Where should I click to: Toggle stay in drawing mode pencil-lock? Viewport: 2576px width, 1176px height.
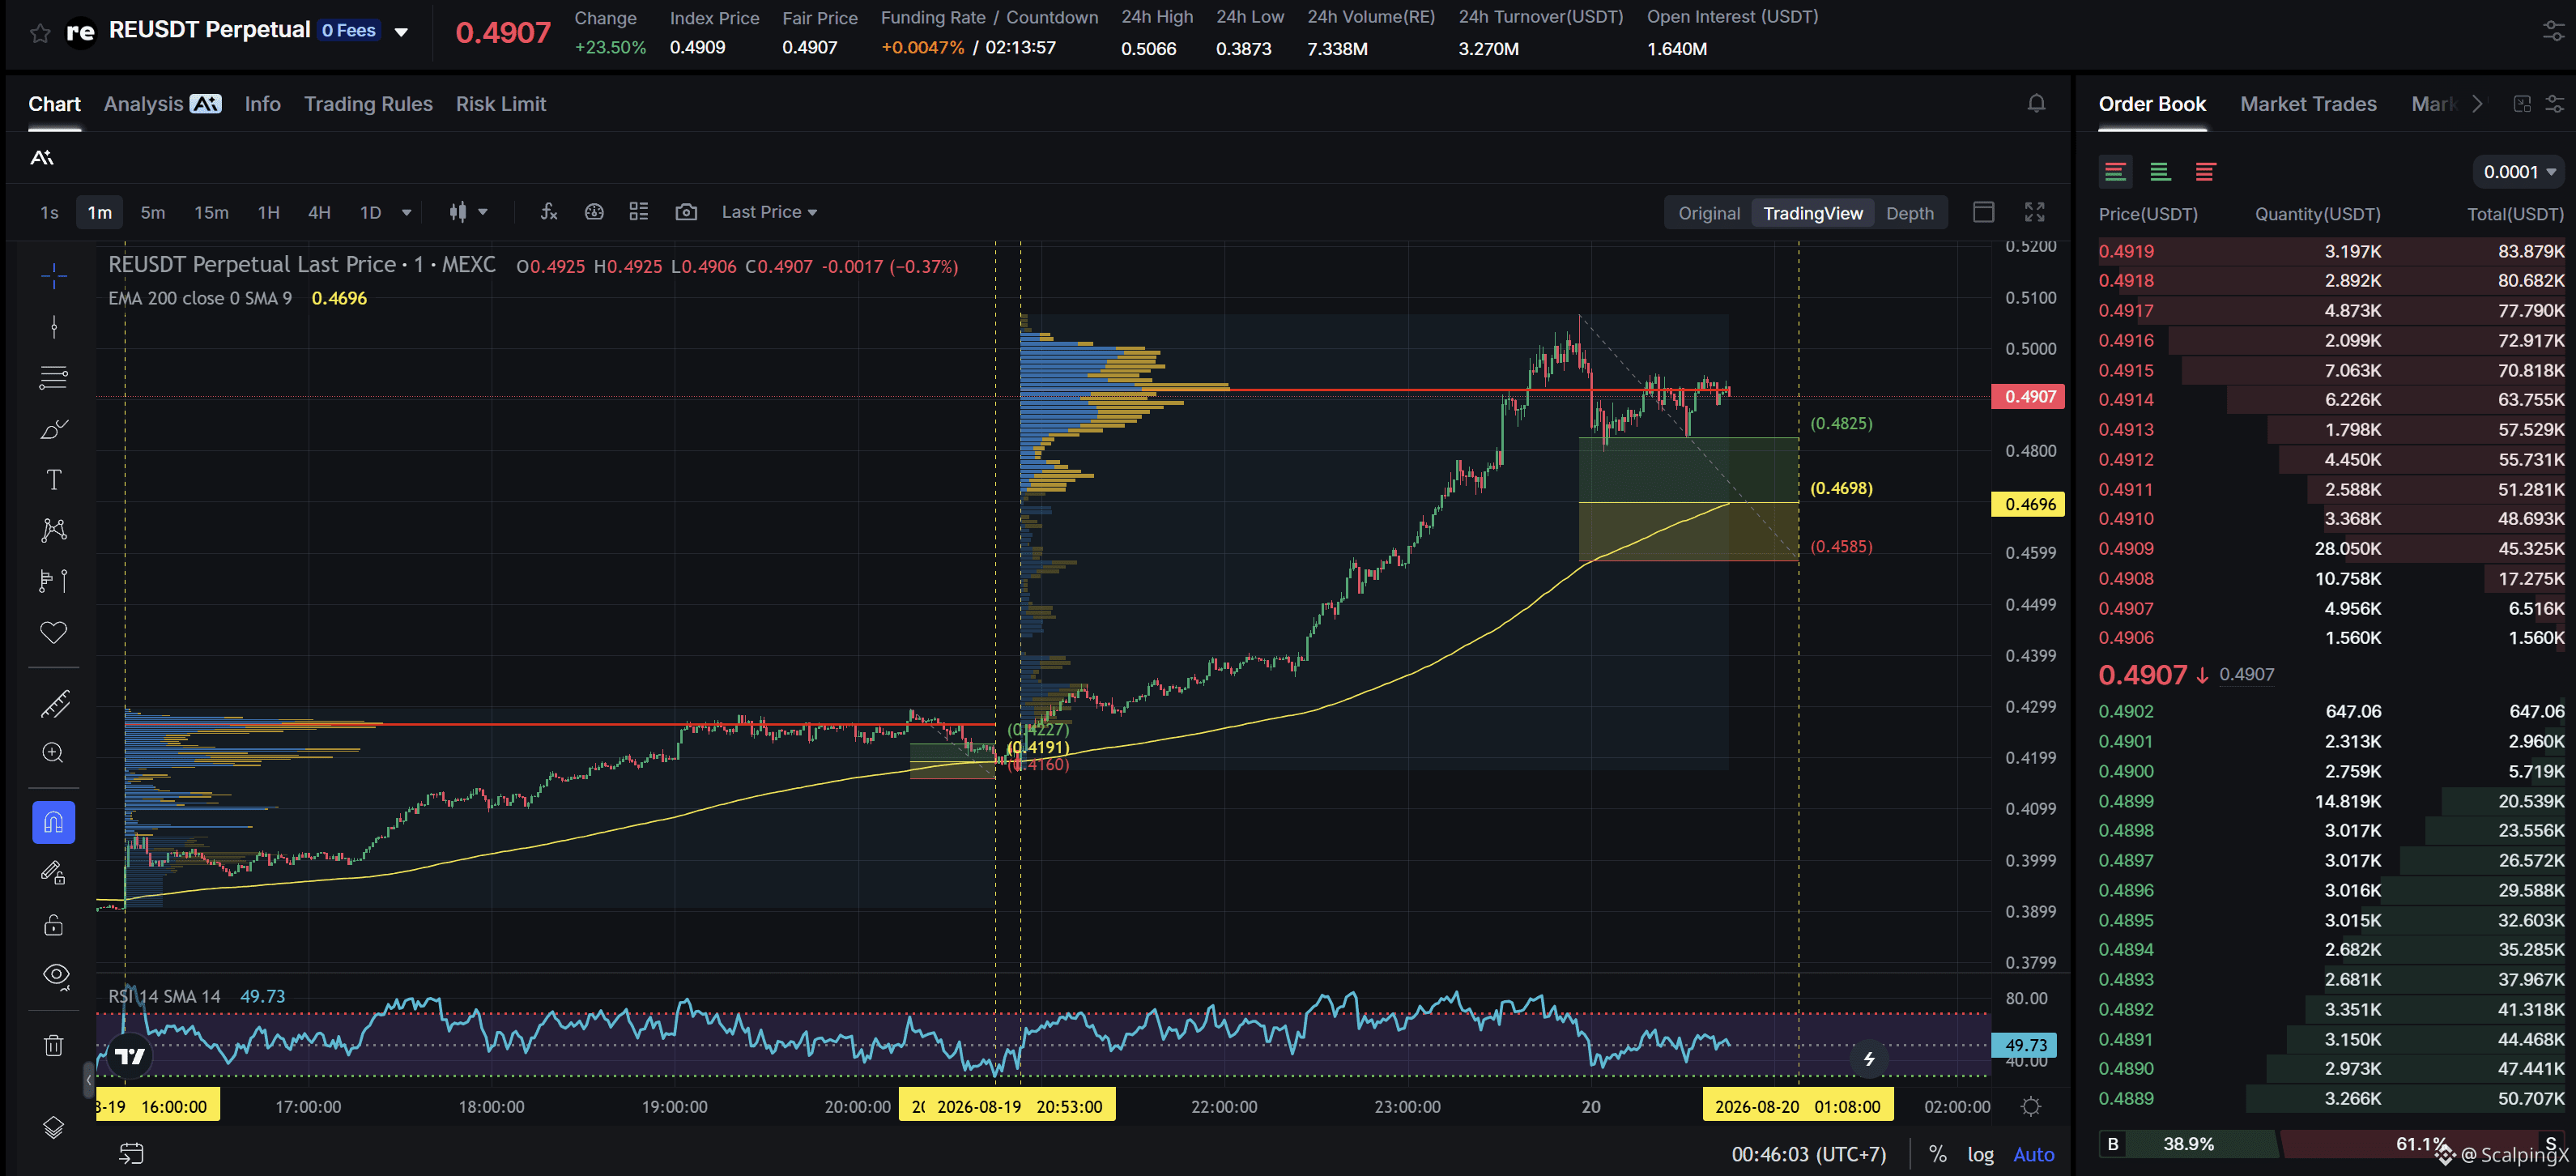pos(54,874)
